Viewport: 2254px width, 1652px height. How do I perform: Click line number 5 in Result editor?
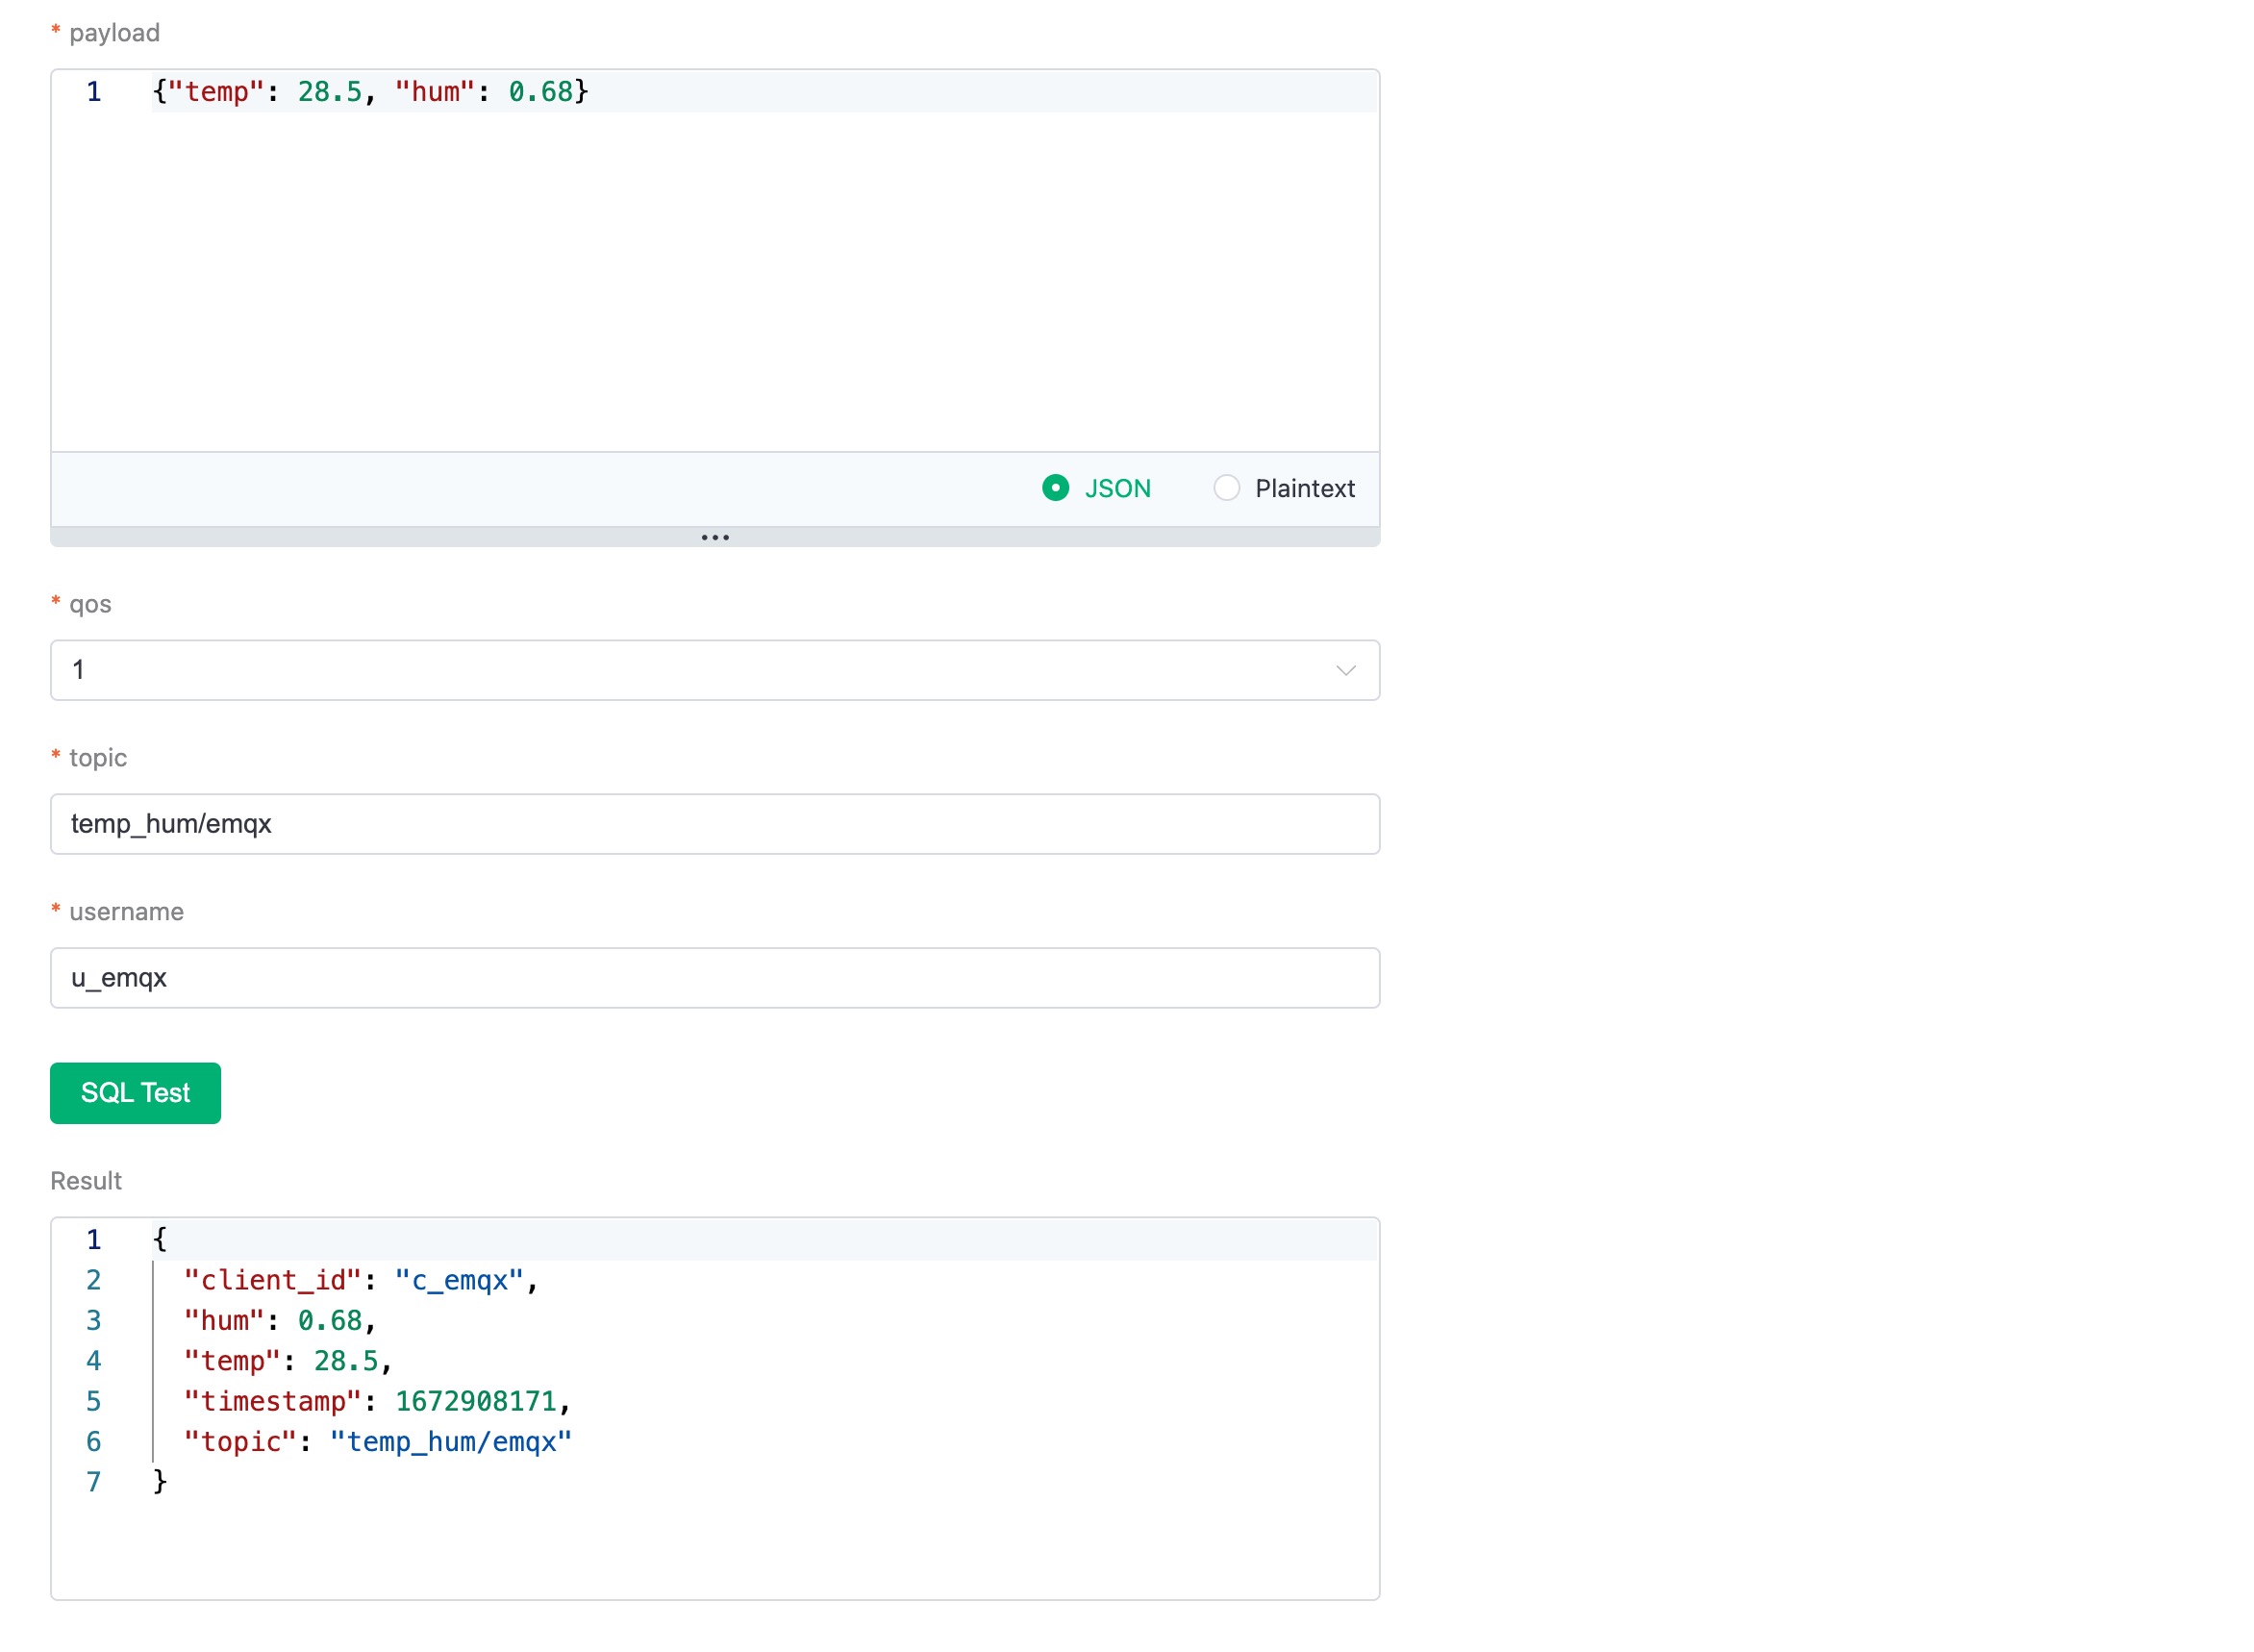tap(93, 1401)
